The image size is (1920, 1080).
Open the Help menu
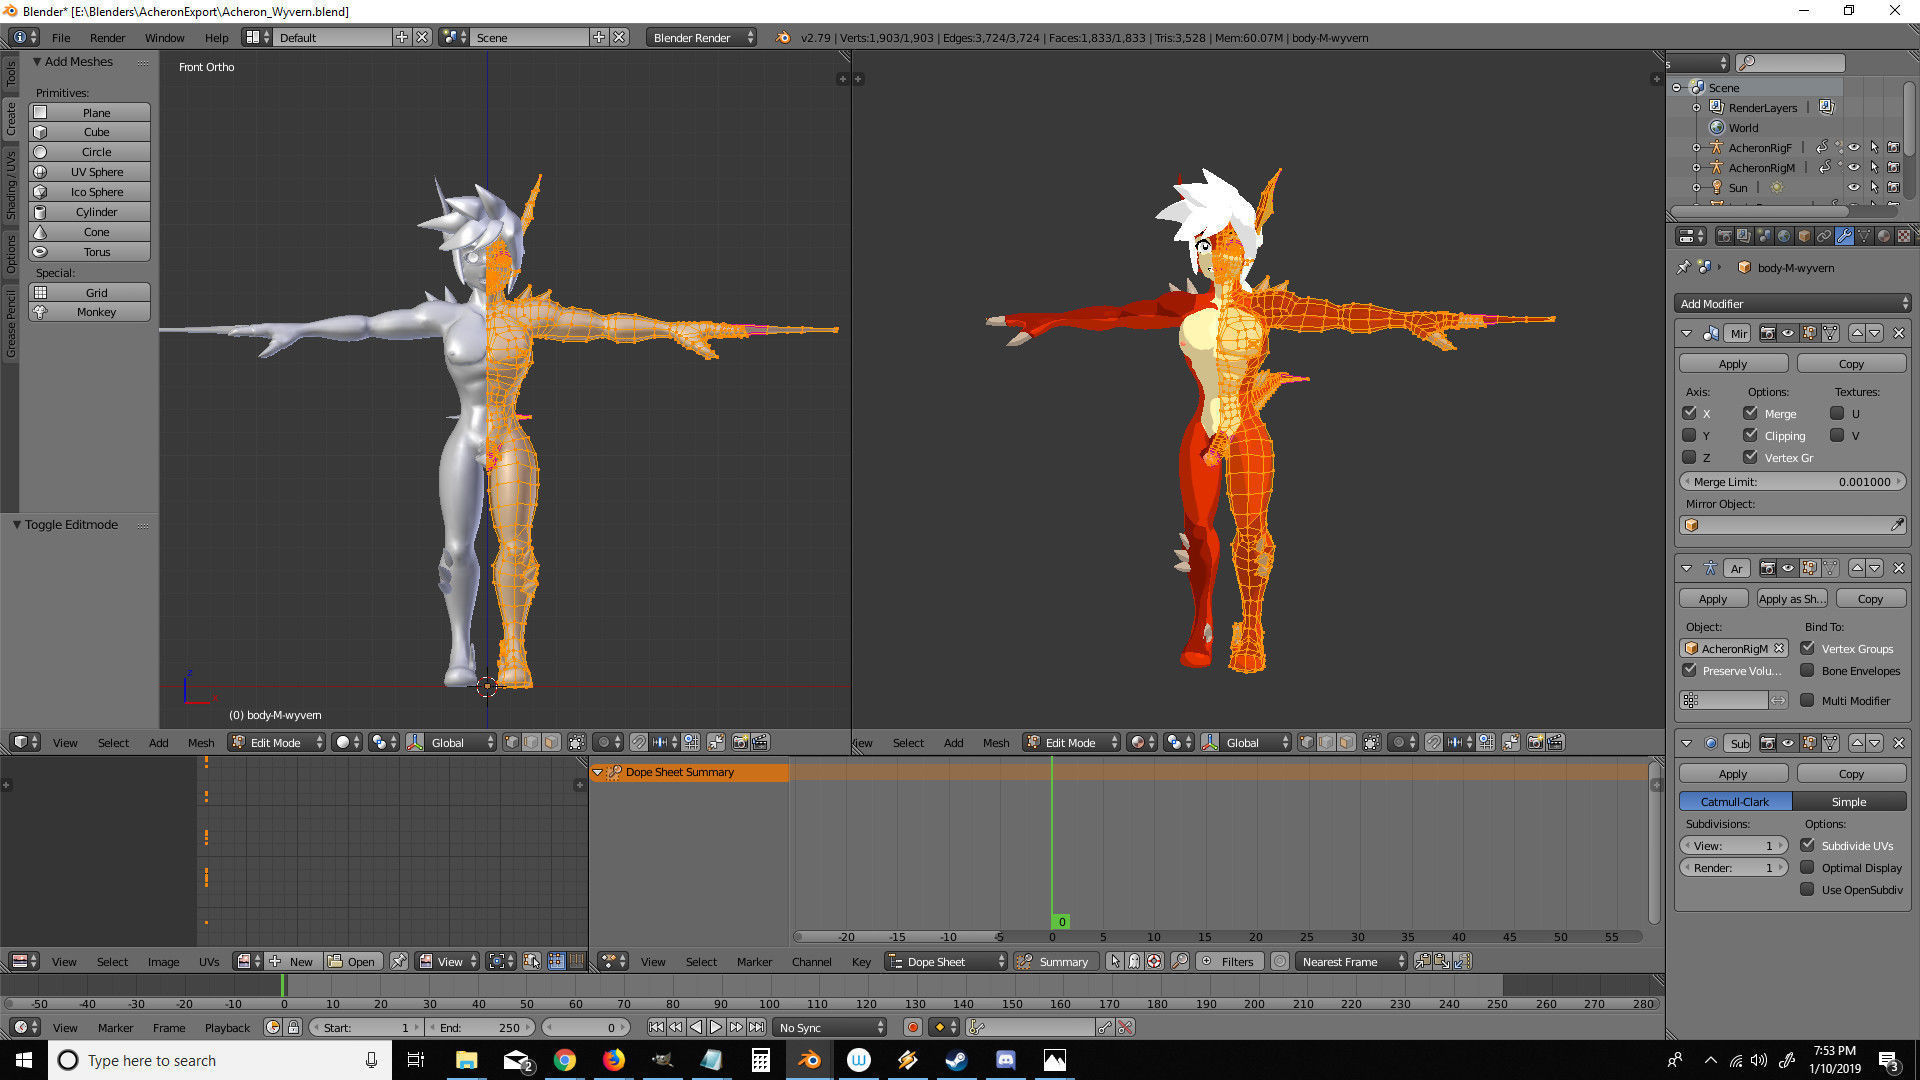216,37
